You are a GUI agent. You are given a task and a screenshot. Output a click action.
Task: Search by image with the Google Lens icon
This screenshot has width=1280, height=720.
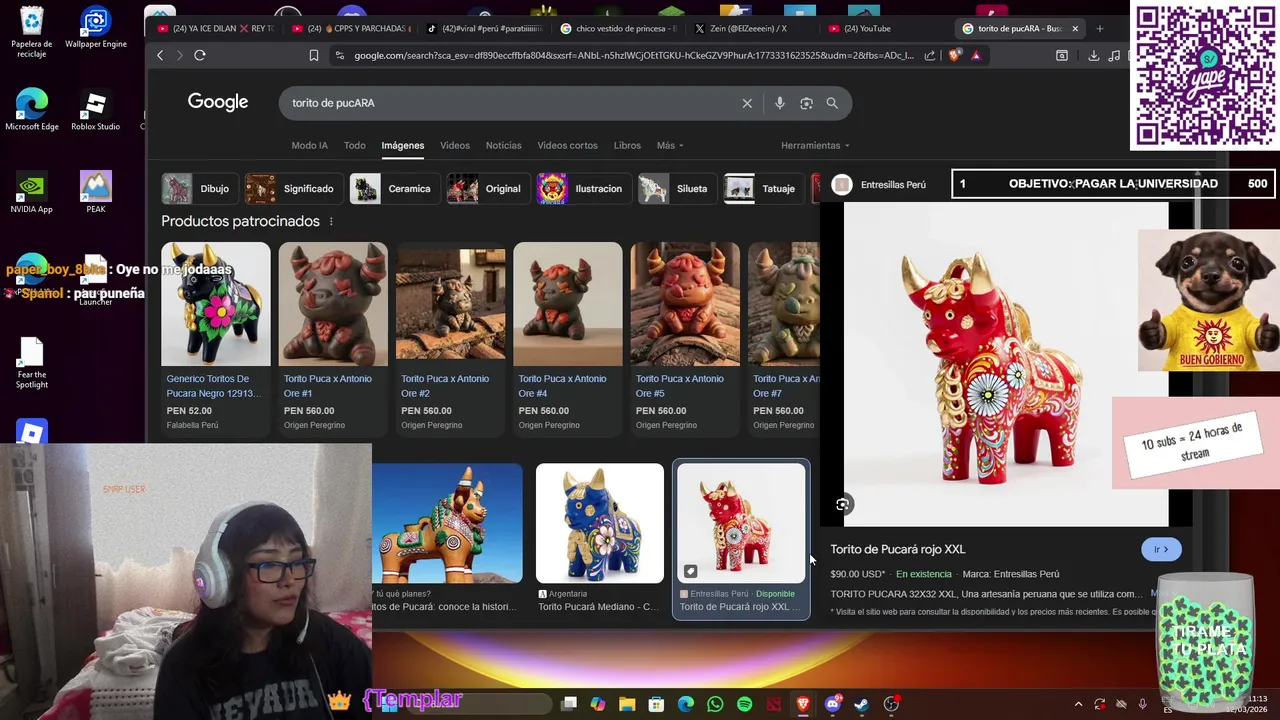click(x=806, y=103)
